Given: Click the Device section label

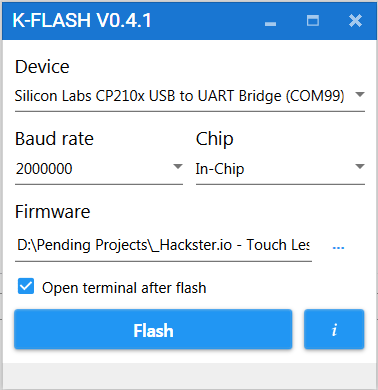Looking at the screenshot, I should [x=42, y=67].
